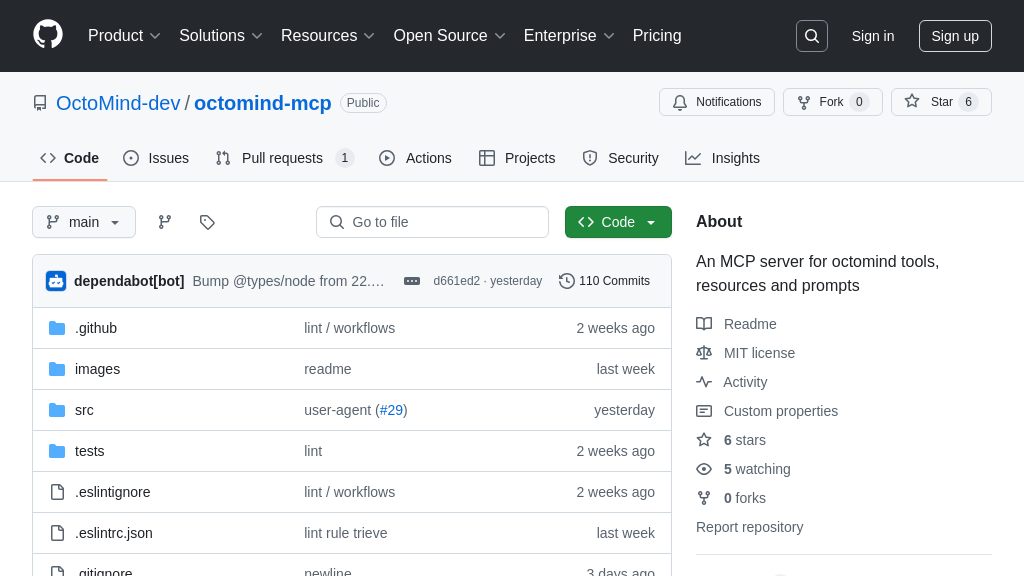Open the .github folder
Image resolution: width=1024 pixels, height=576 pixels.
(x=96, y=328)
